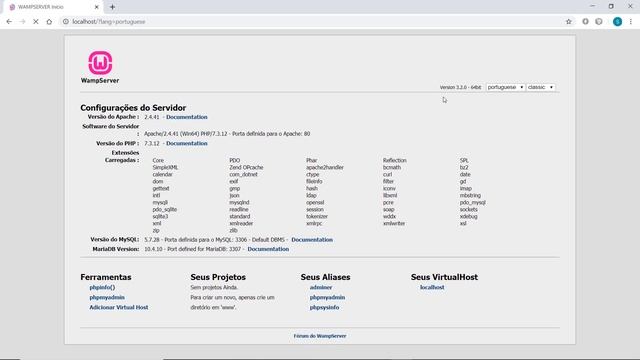
Task: Bookmark this page with star icon
Action: coord(569,22)
